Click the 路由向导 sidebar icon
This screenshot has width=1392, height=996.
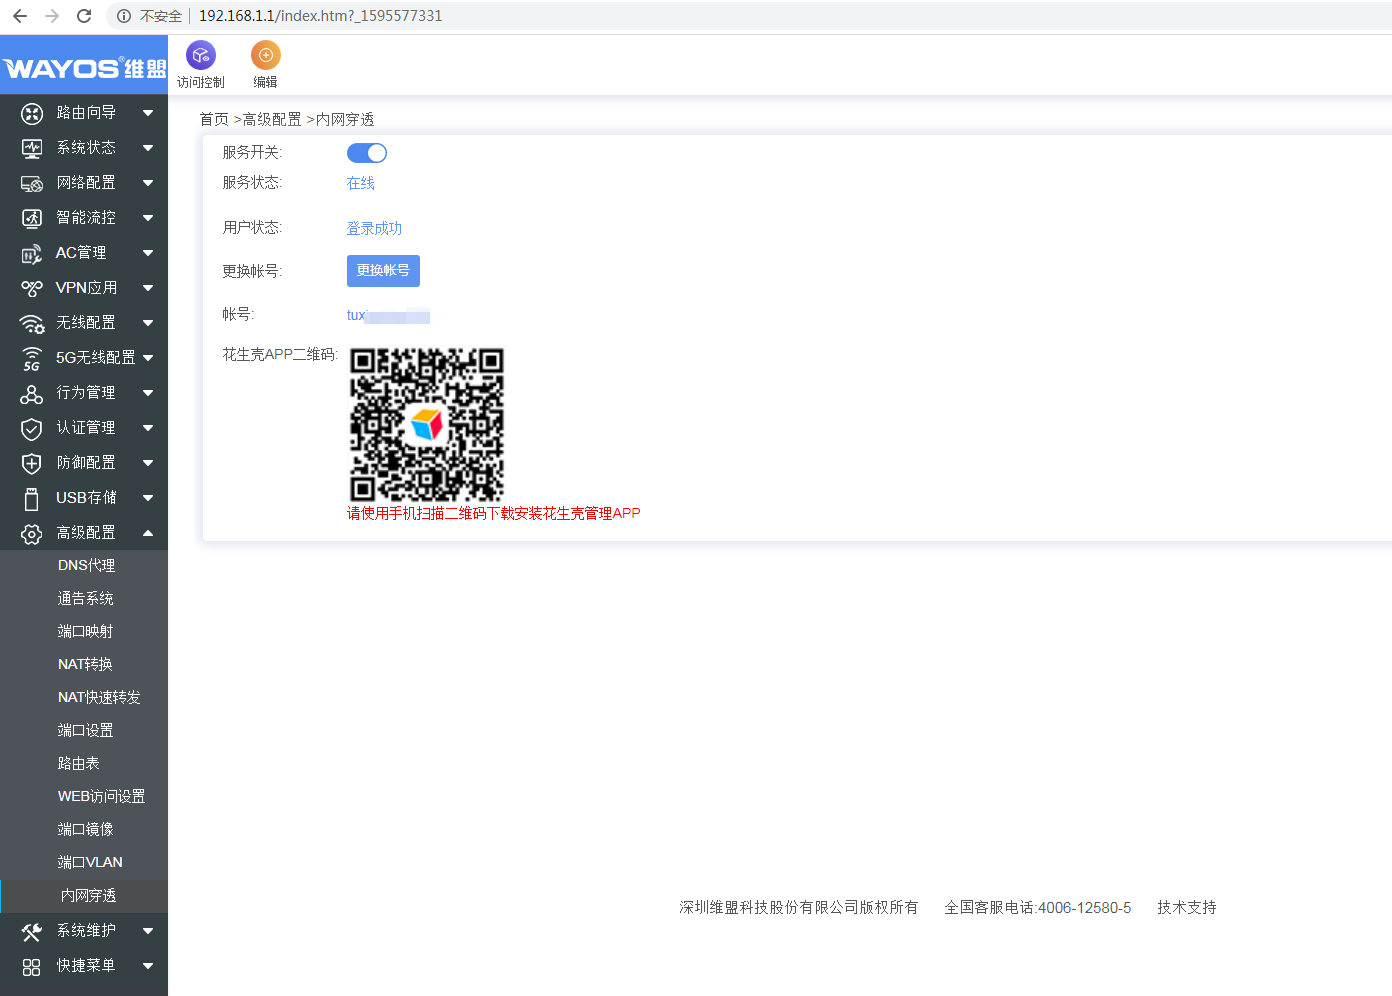click(x=32, y=113)
